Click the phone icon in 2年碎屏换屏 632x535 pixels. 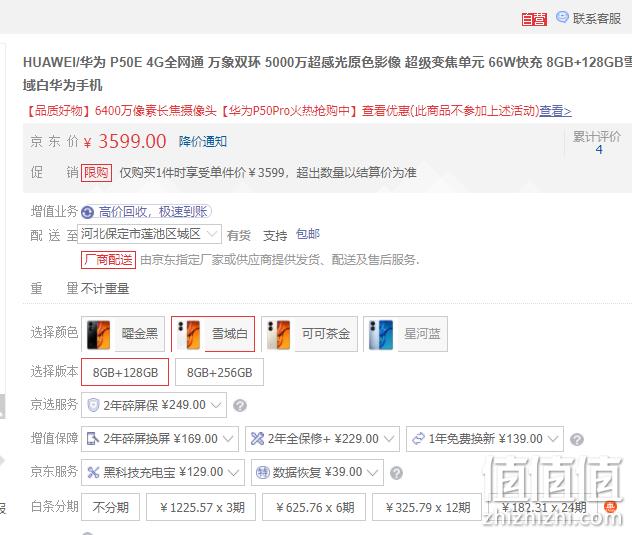93,439
